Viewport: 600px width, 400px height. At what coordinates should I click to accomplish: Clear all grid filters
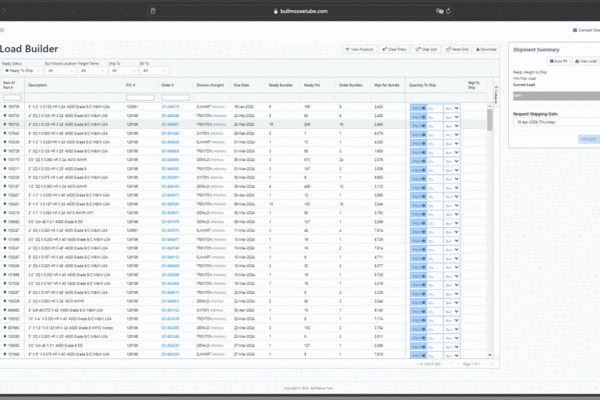[x=394, y=48]
